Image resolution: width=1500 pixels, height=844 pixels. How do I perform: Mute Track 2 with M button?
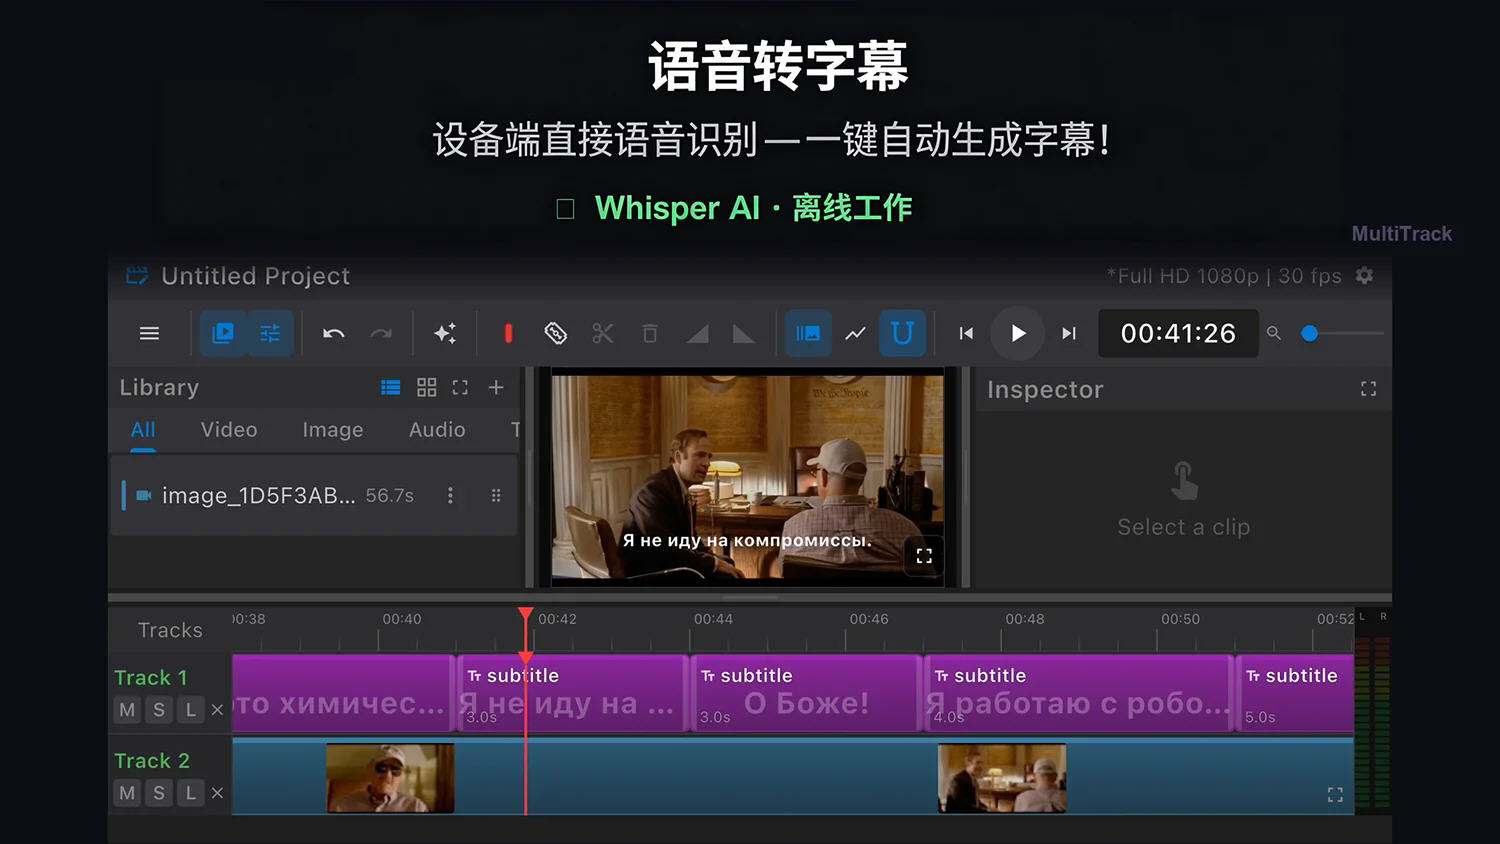coord(127,793)
